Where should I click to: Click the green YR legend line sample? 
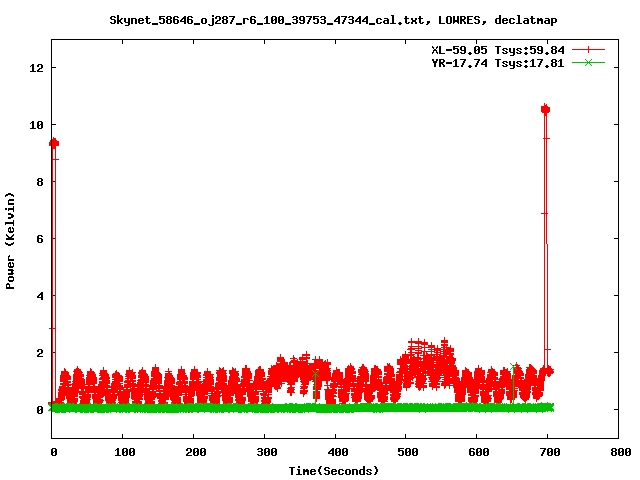click(x=588, y=63)
